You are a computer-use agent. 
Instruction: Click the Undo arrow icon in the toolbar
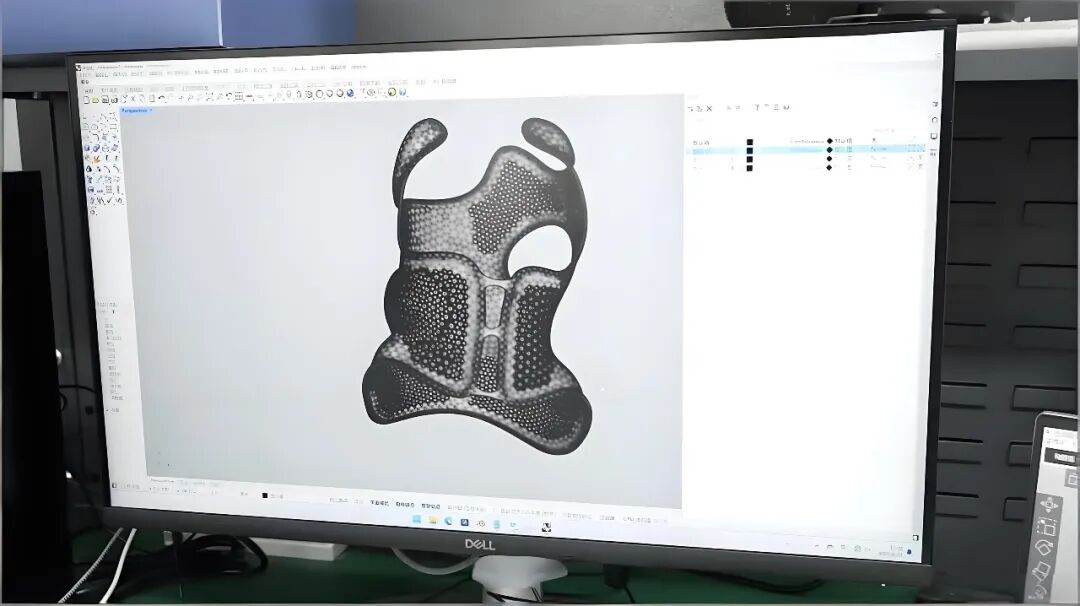click(162, 98)
